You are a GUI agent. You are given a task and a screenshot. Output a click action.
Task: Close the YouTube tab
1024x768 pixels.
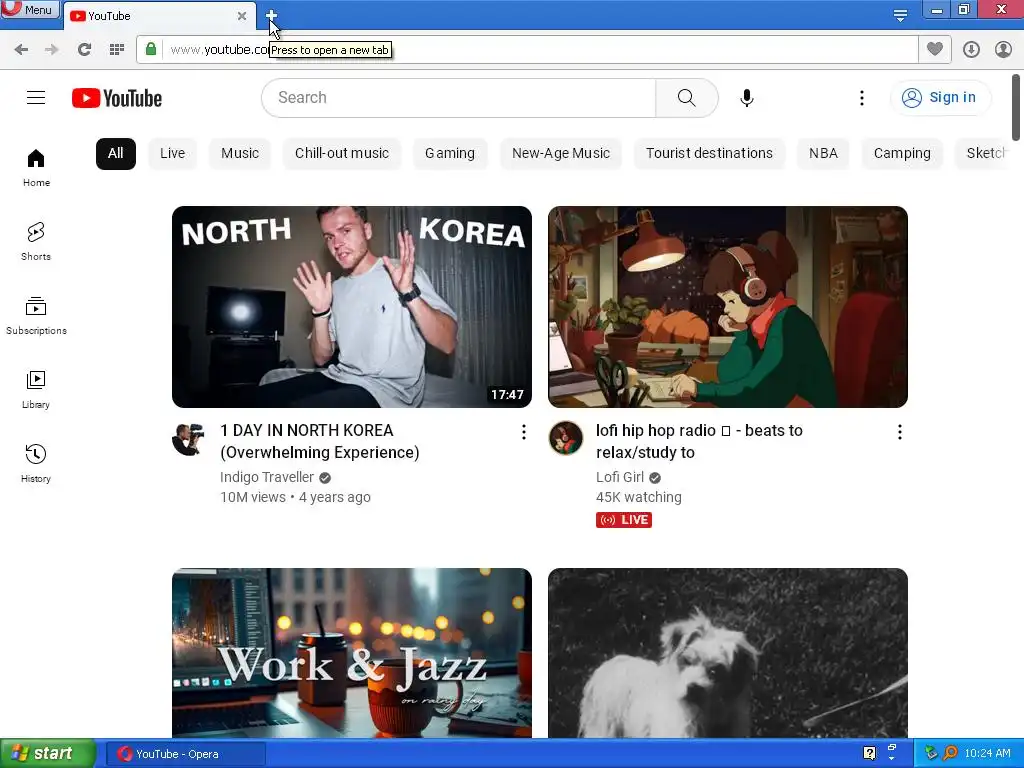pyautogui.click(x=242, y=16)
